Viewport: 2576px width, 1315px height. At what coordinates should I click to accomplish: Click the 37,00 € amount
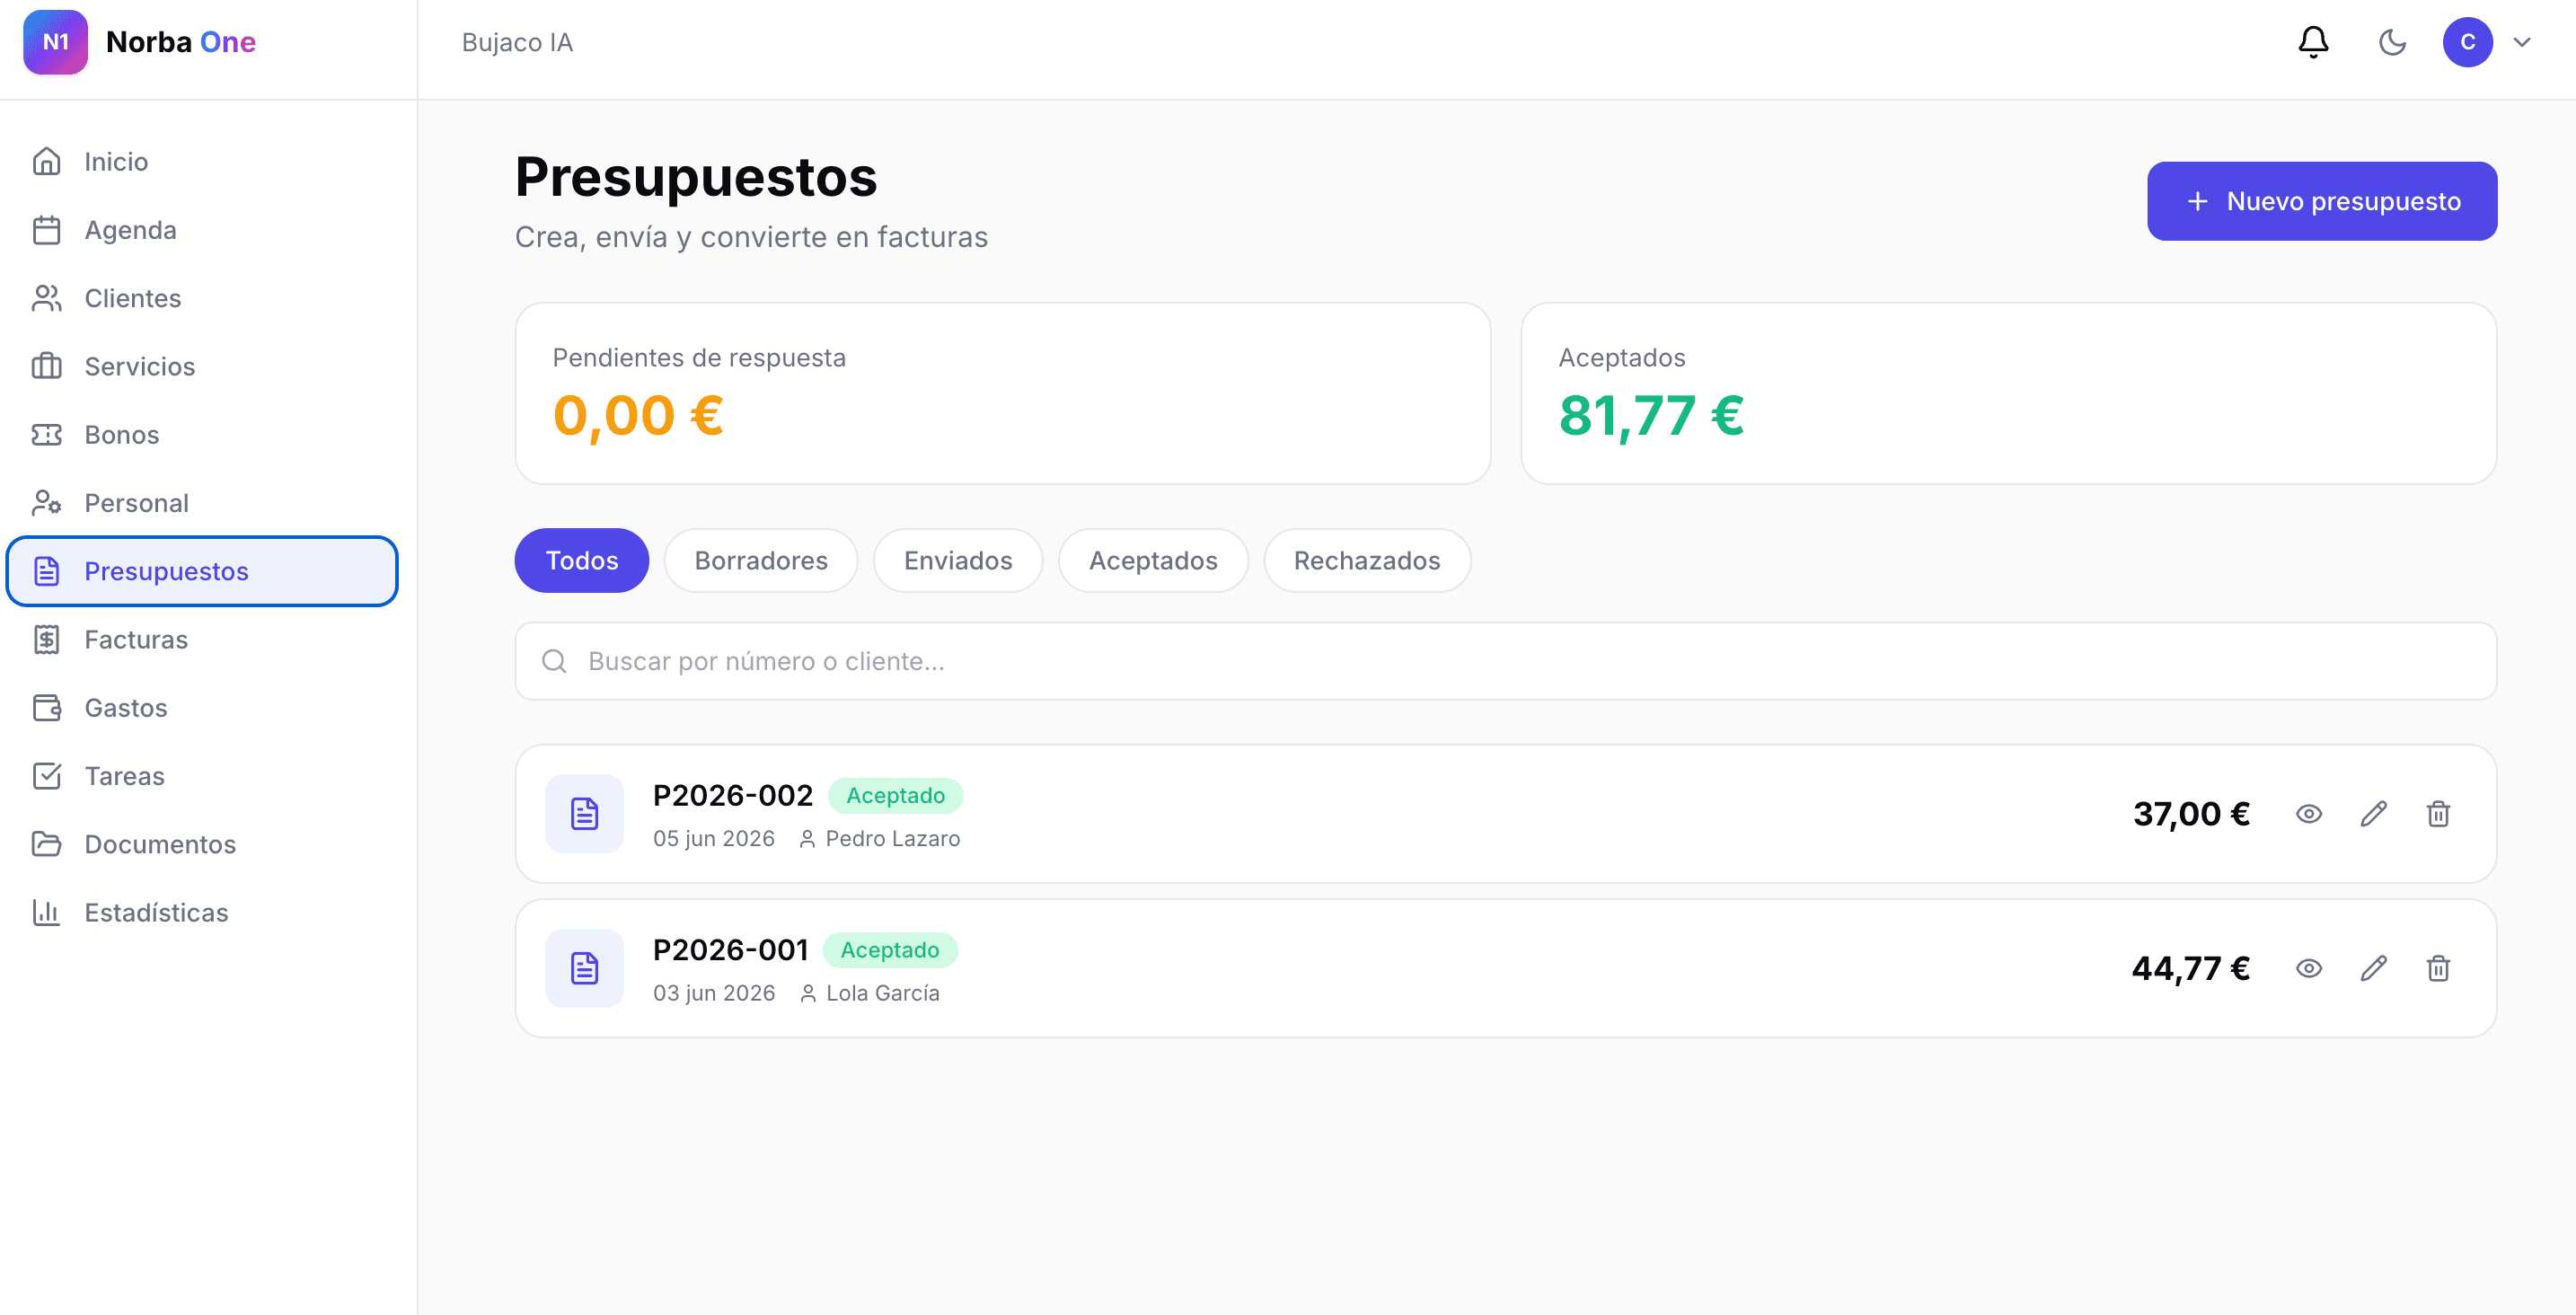tap(2191, 814)
